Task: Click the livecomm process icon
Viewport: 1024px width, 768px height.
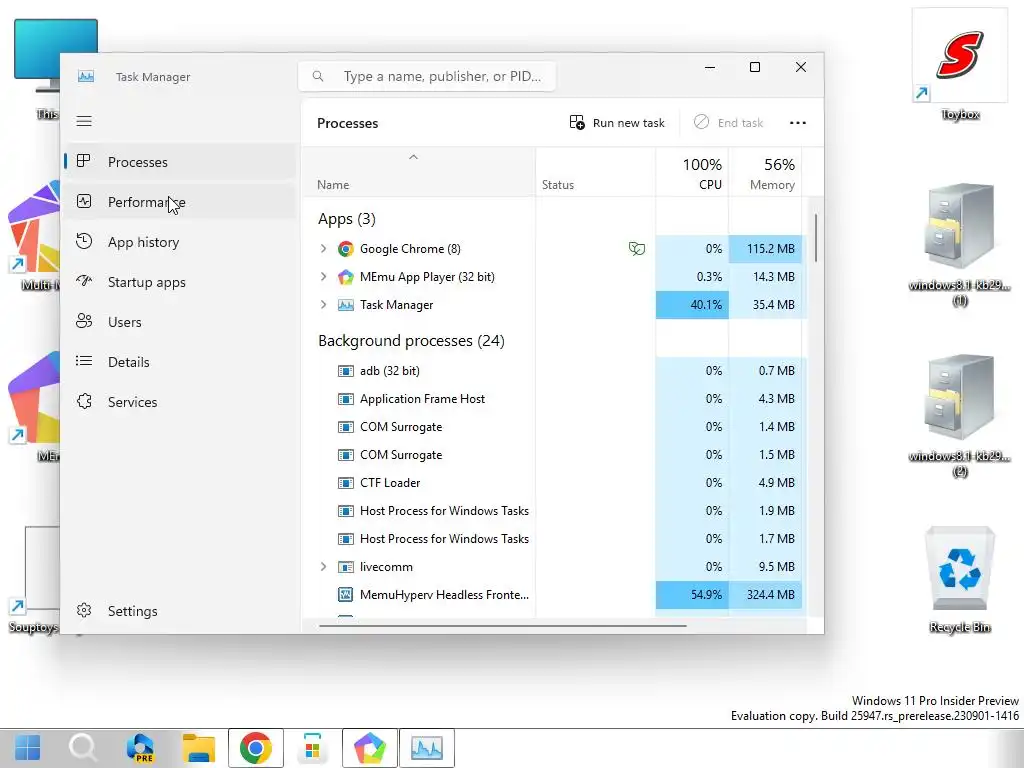Action: tap(345, 567)
